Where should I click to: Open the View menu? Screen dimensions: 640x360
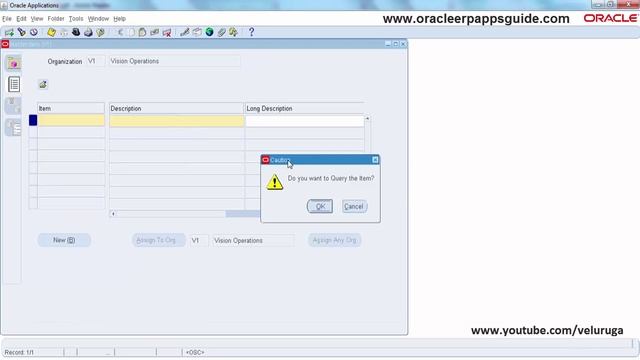(37, 19)
